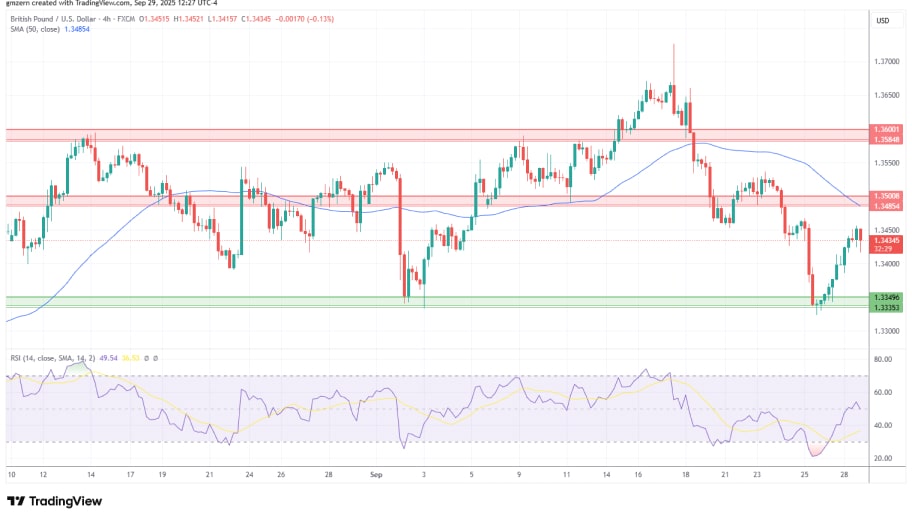Click the 1.35848 resistance price label
Viewport: 912px width, 513px height.
tap(886, 139)
